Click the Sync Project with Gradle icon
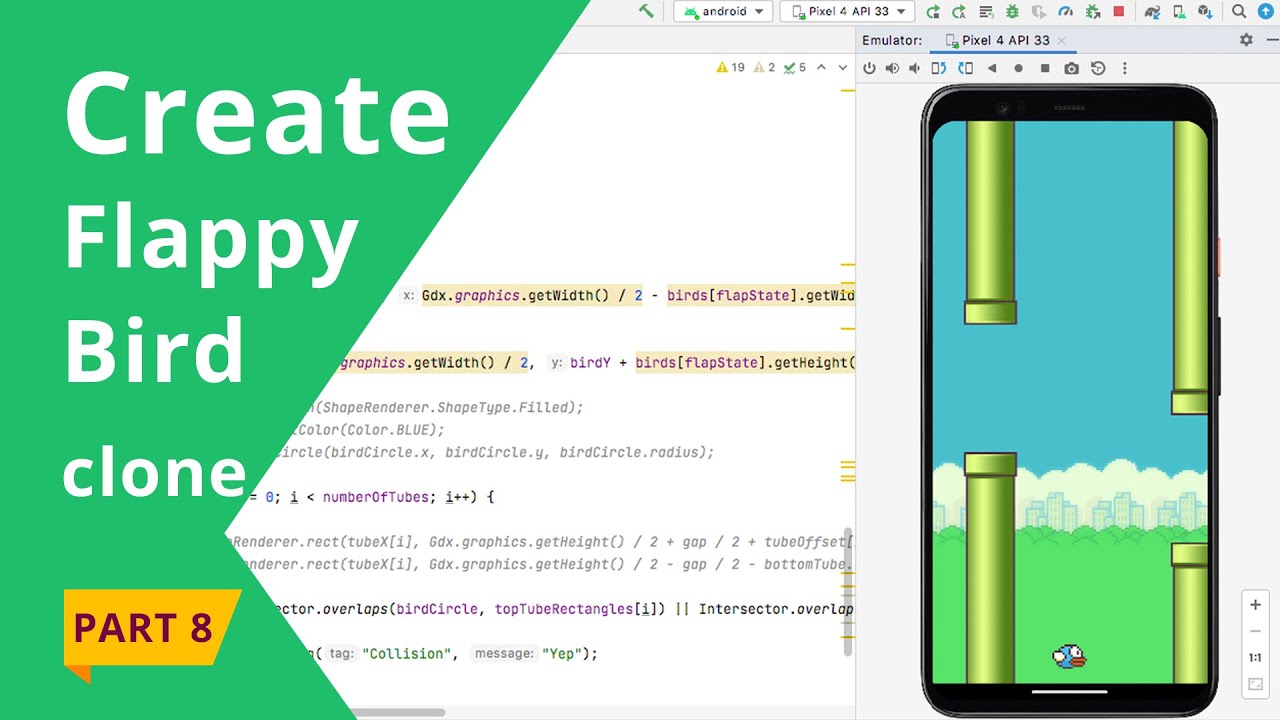Viewport: 1280px width, 720px height. click(1153, 12)
